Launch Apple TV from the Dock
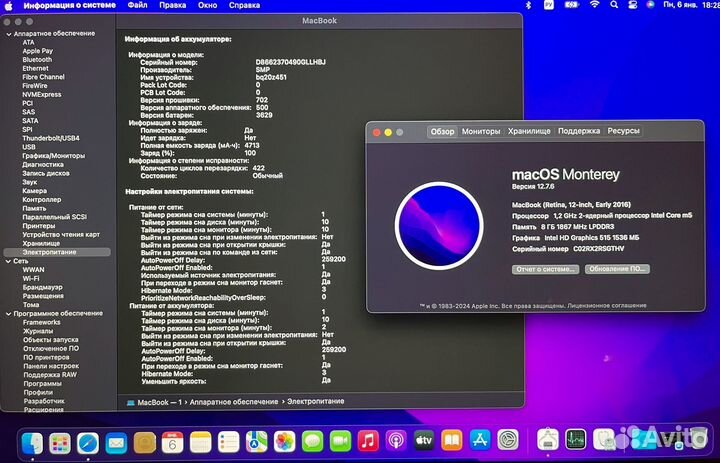 click(424, 442)
